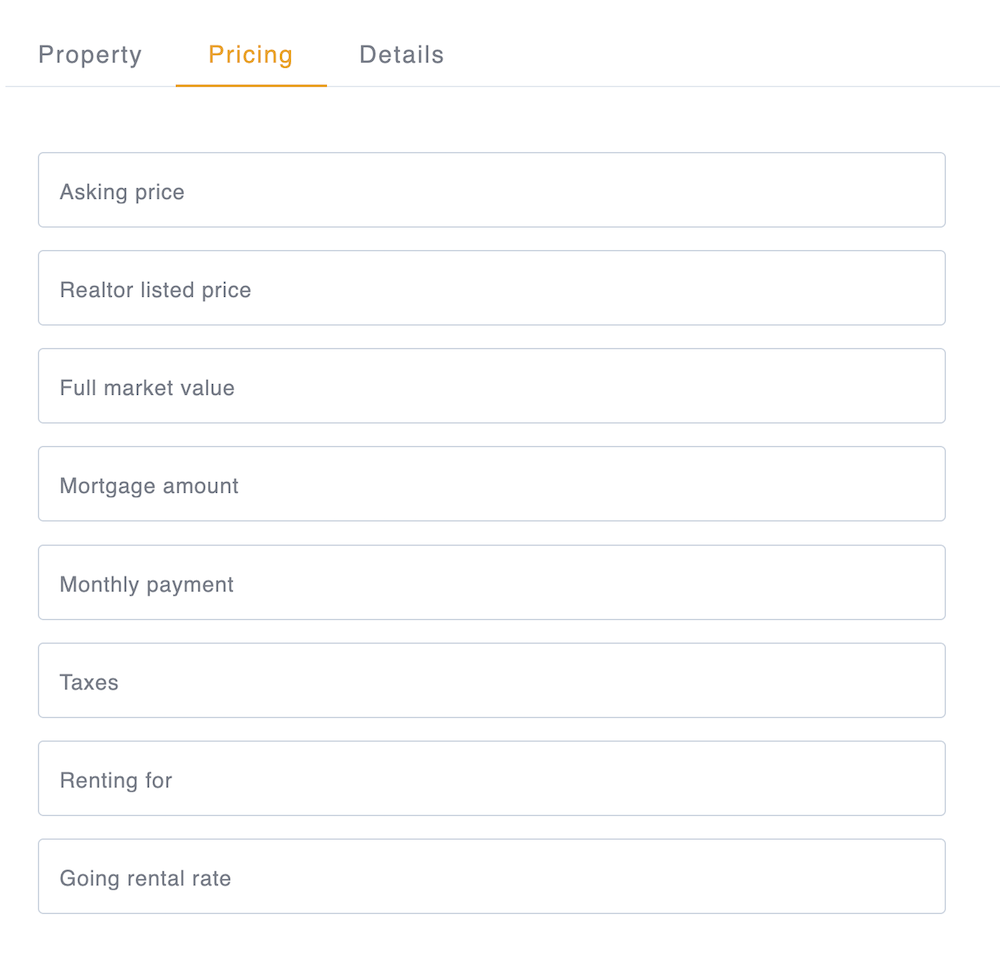Click the Full market value input box

pos(492,386)
